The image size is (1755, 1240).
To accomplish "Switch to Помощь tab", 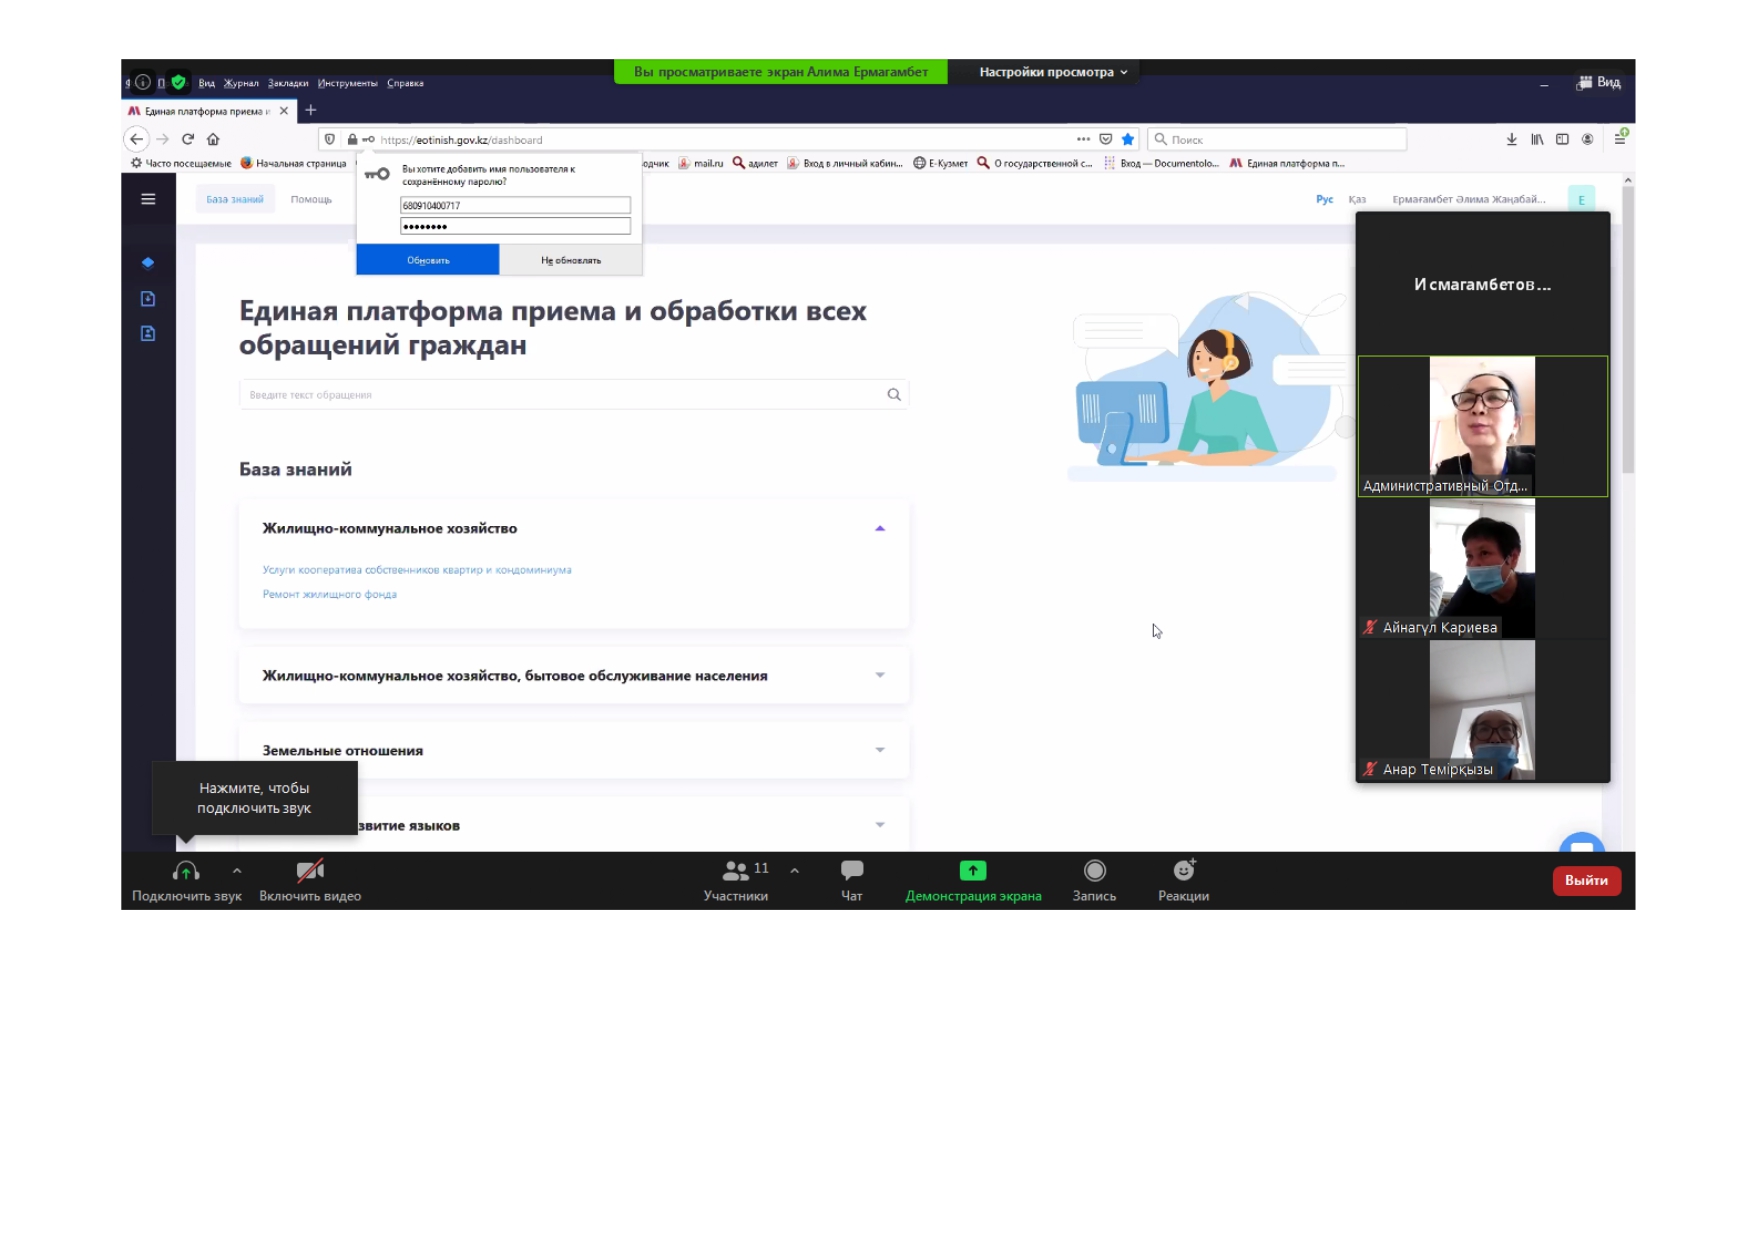I will click(311, 199).
